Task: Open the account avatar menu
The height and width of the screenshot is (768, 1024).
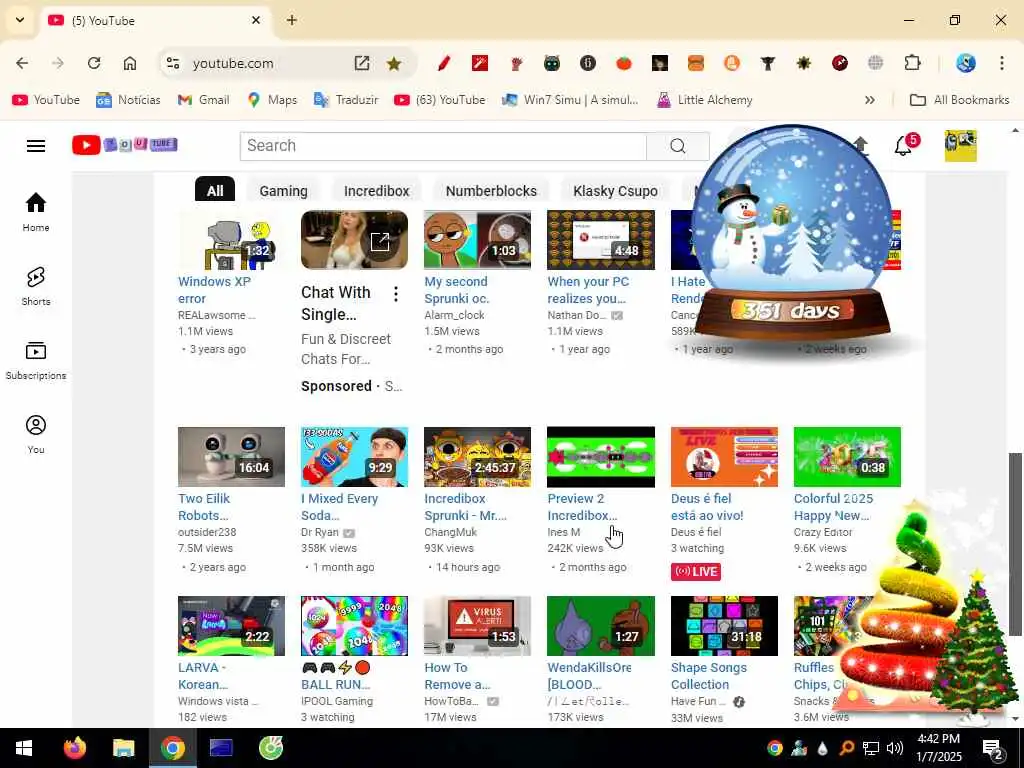Action: click(960, 146)
